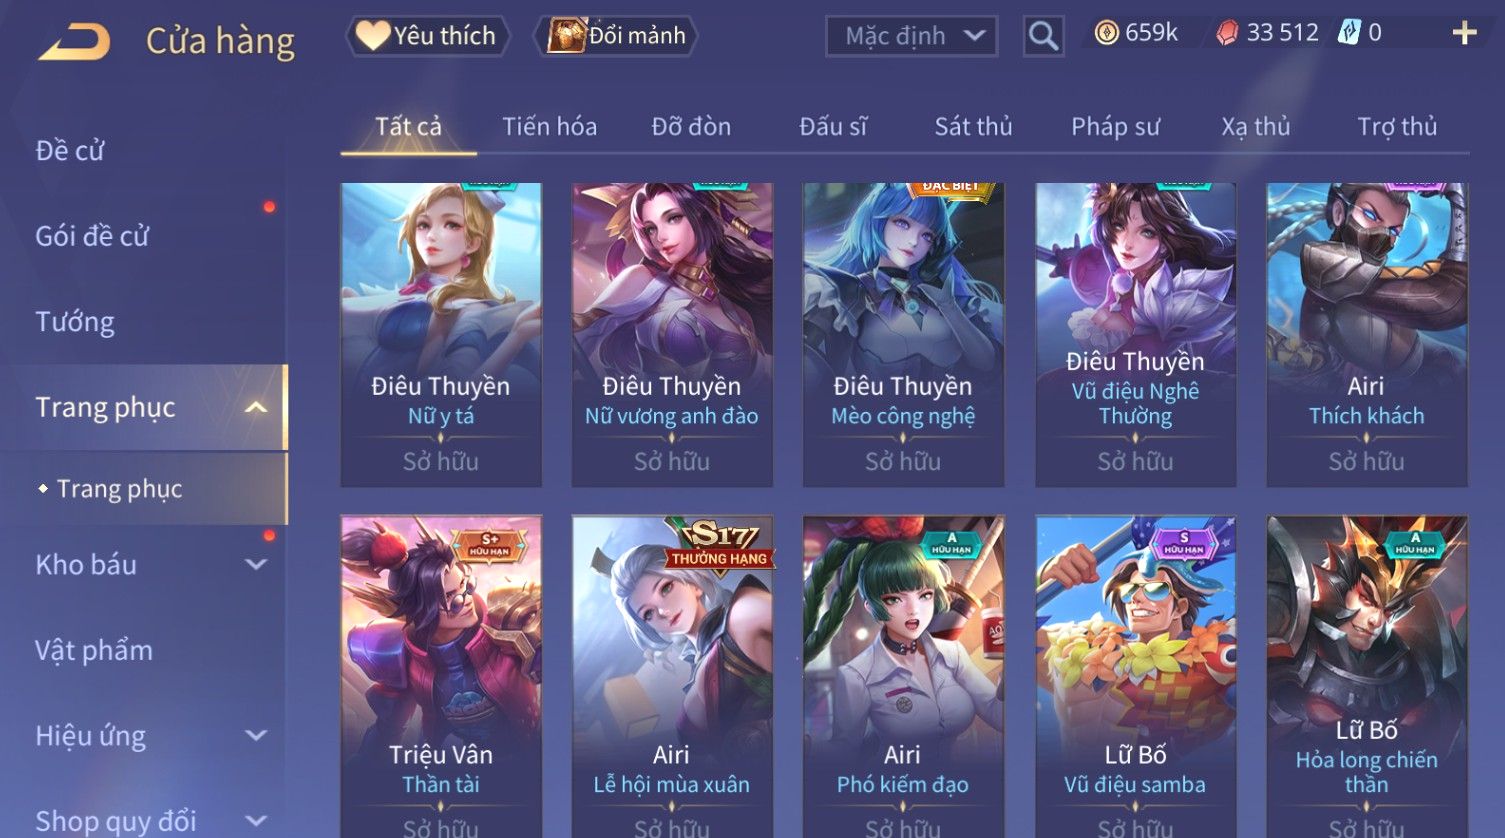Expand the Hiệu ứng sidebar section
This screenshot has width=1505, height=838.
(x=256, y=735)
